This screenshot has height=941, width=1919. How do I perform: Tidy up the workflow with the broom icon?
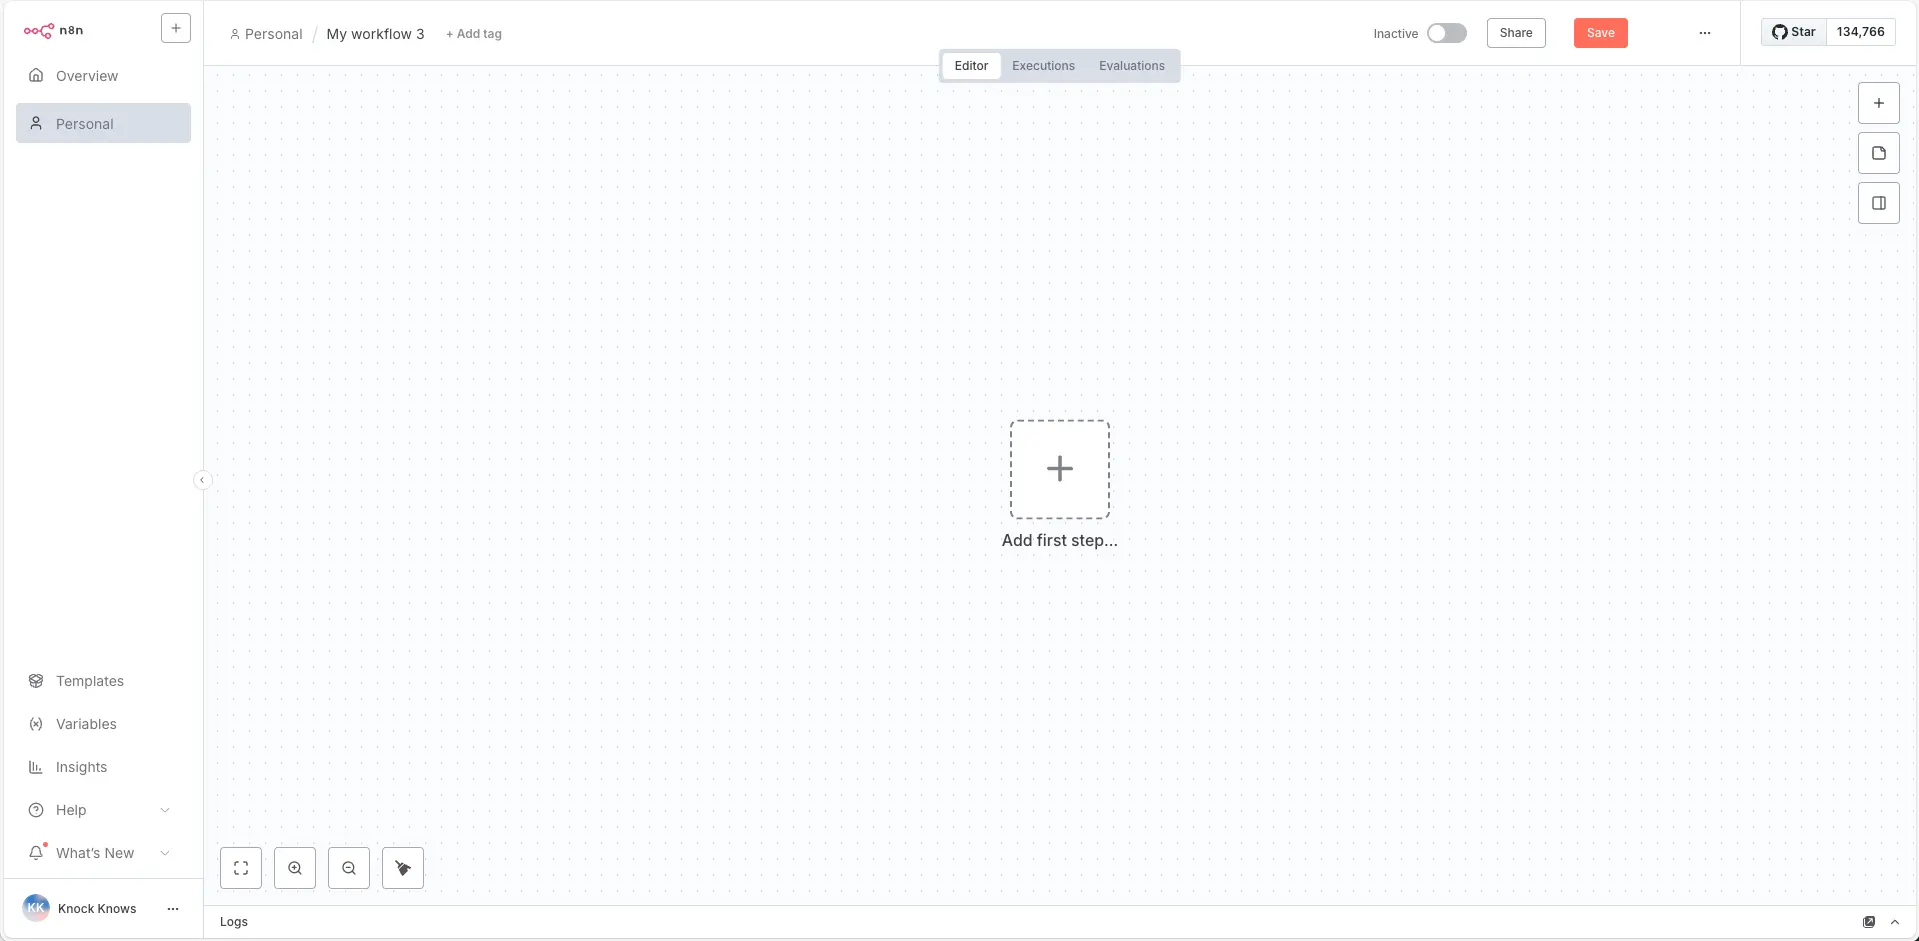[402, 867]
